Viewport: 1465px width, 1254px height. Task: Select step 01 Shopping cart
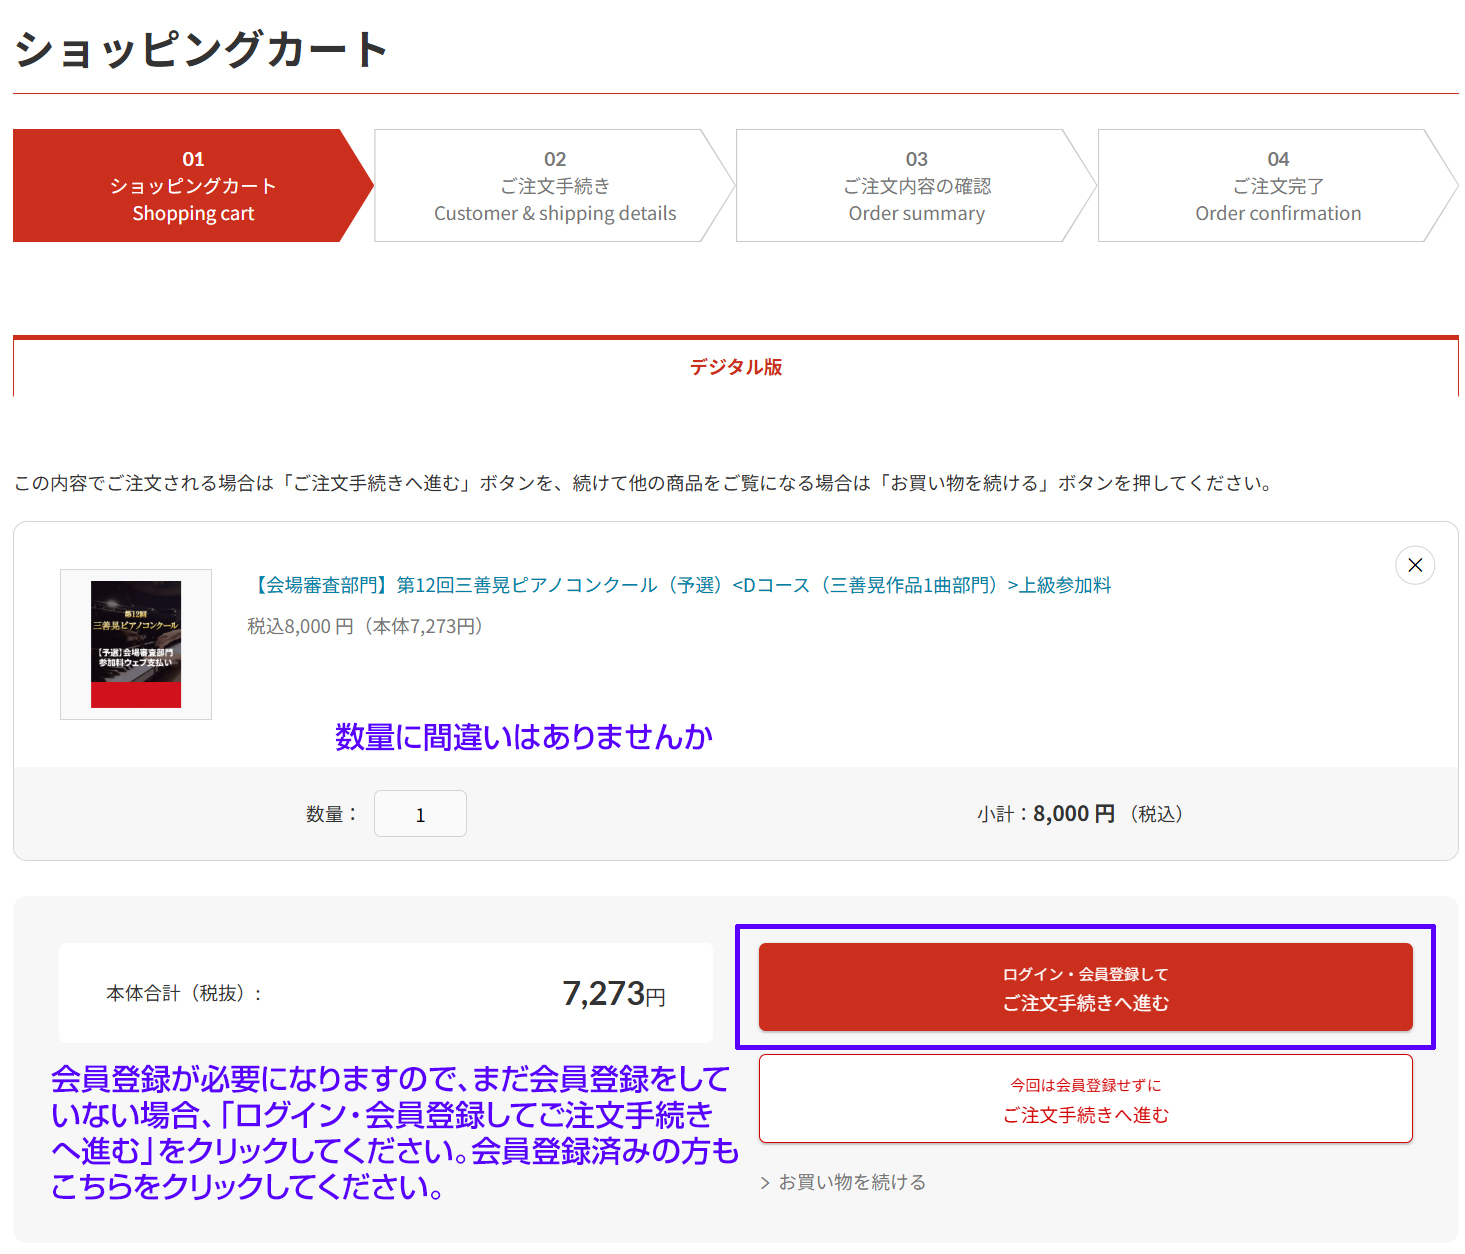pyautogui.click(x=192, y=186)
